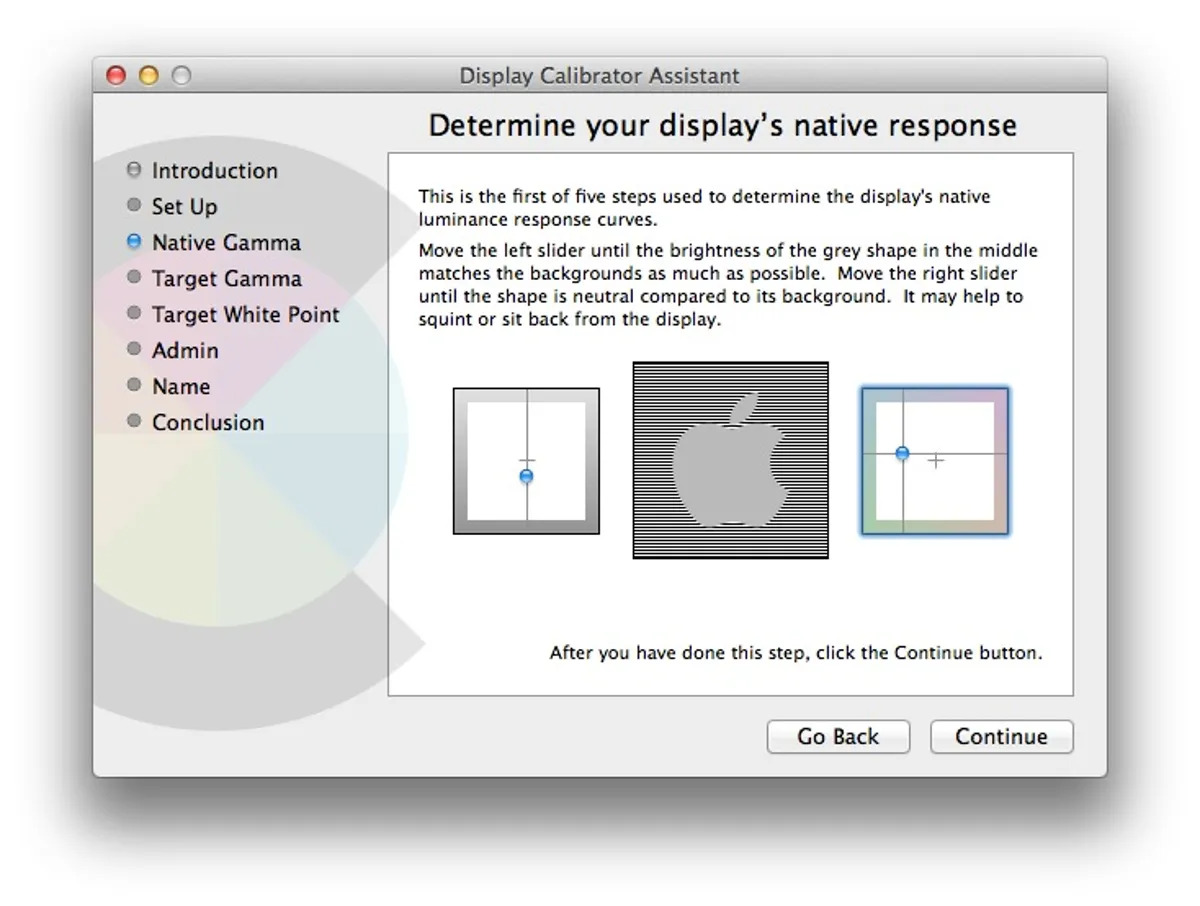This screenshot has width=1200, height=906.
Task: Click the bullet beside Conclusion
Action: click(134, 422)
